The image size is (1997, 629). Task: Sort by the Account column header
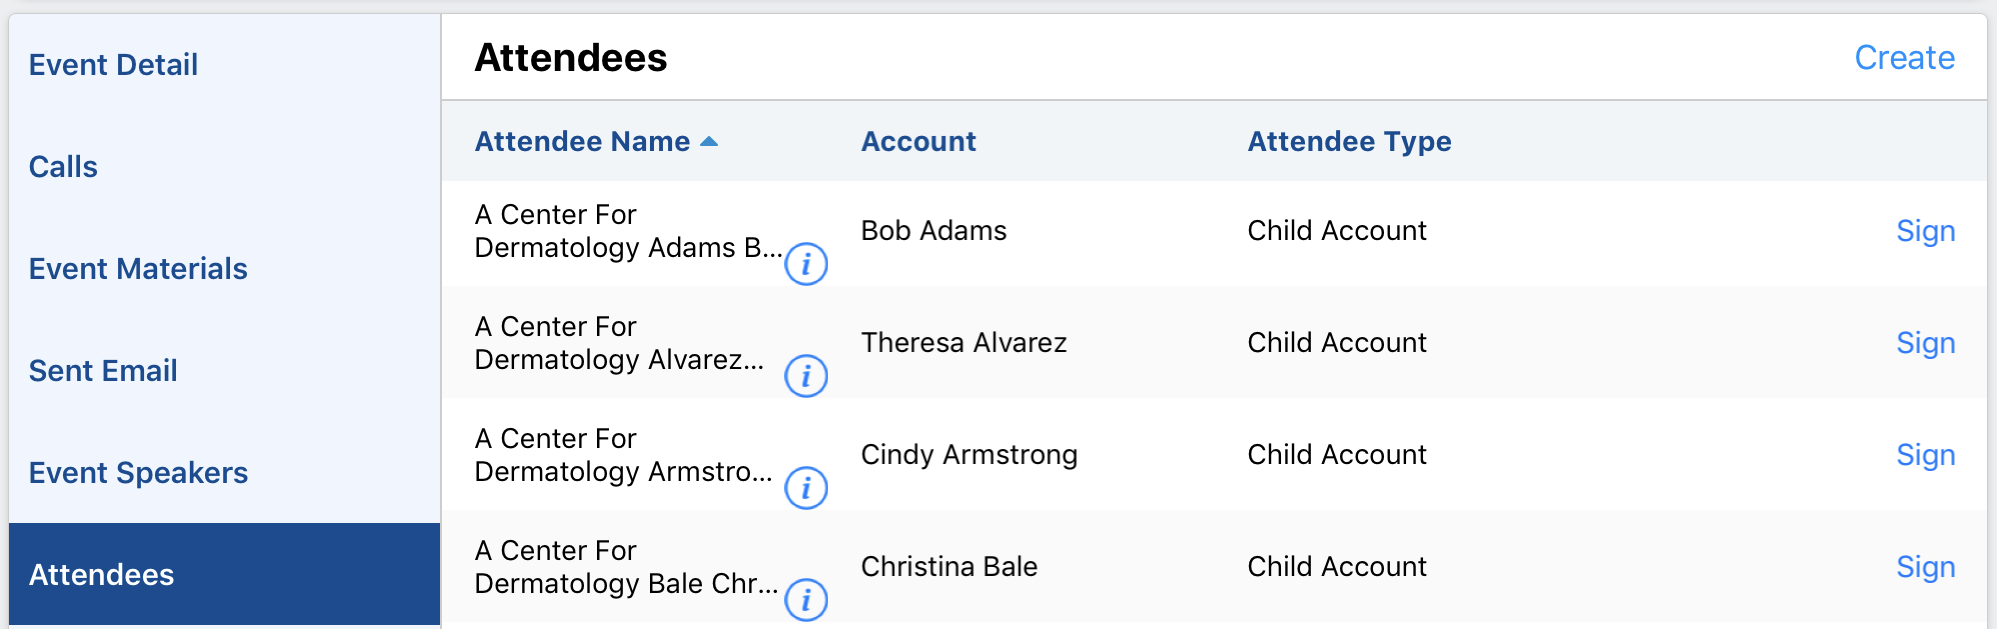pyautogui.click(x=918, y=142)
